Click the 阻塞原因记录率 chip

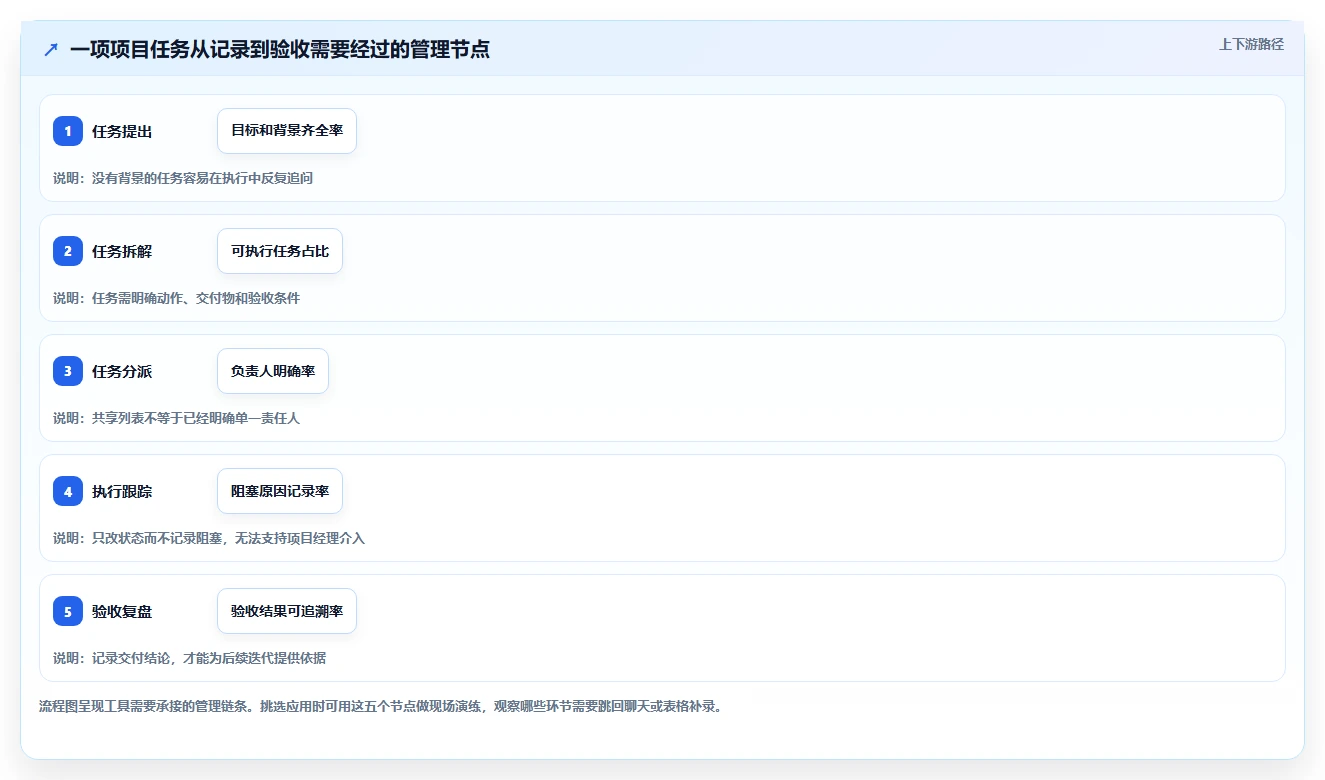point(280,491)
